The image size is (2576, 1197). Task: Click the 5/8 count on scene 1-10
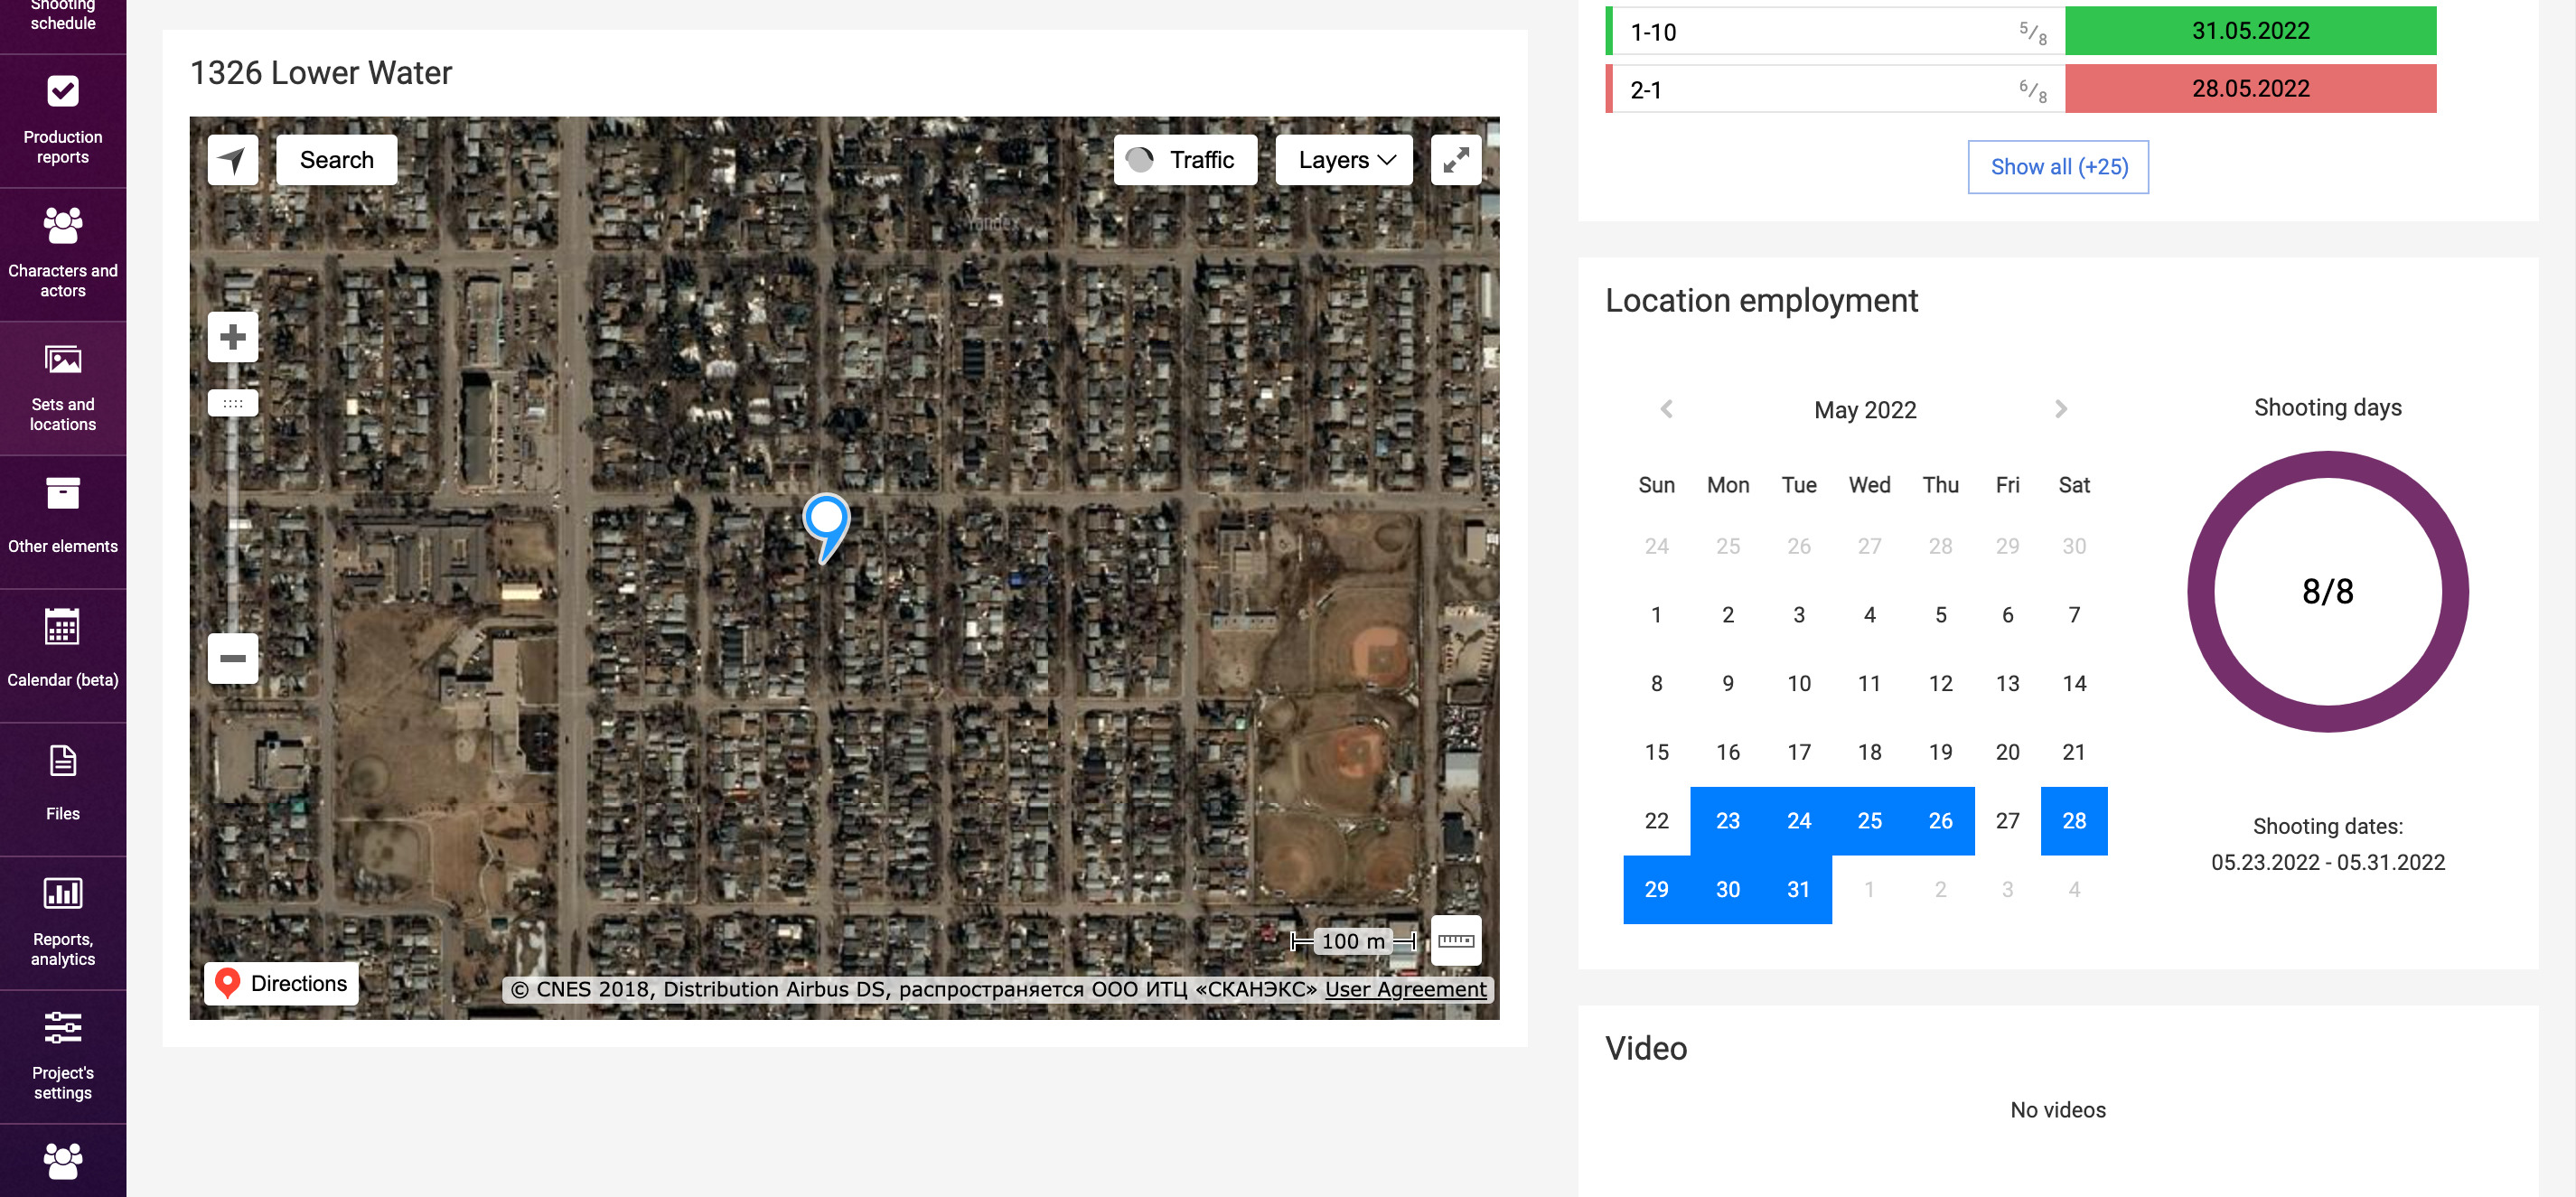point(2033,33)
